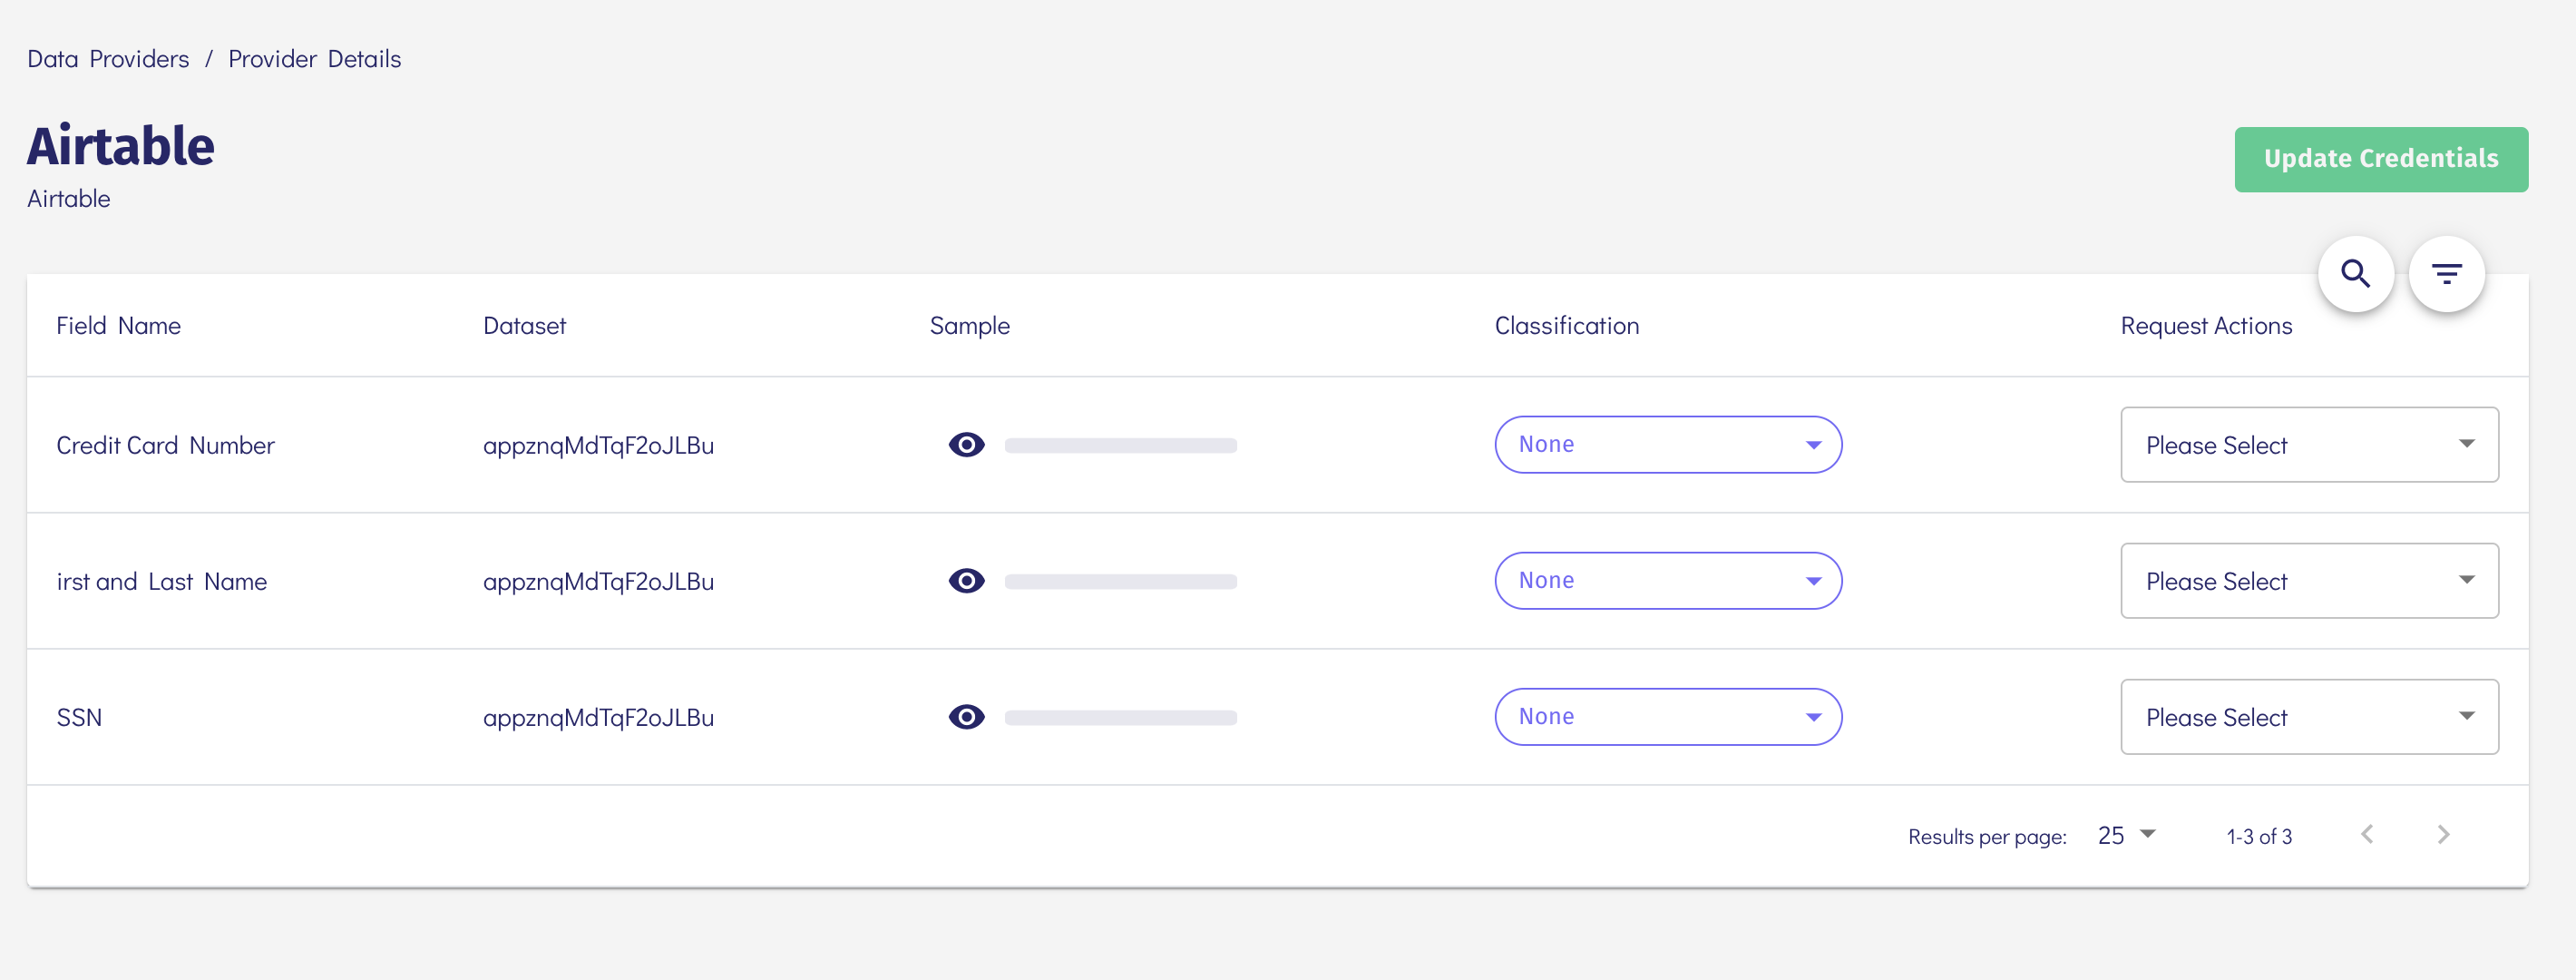
Task: Open the table search magnifier icon
Action: pos(2355,274)
